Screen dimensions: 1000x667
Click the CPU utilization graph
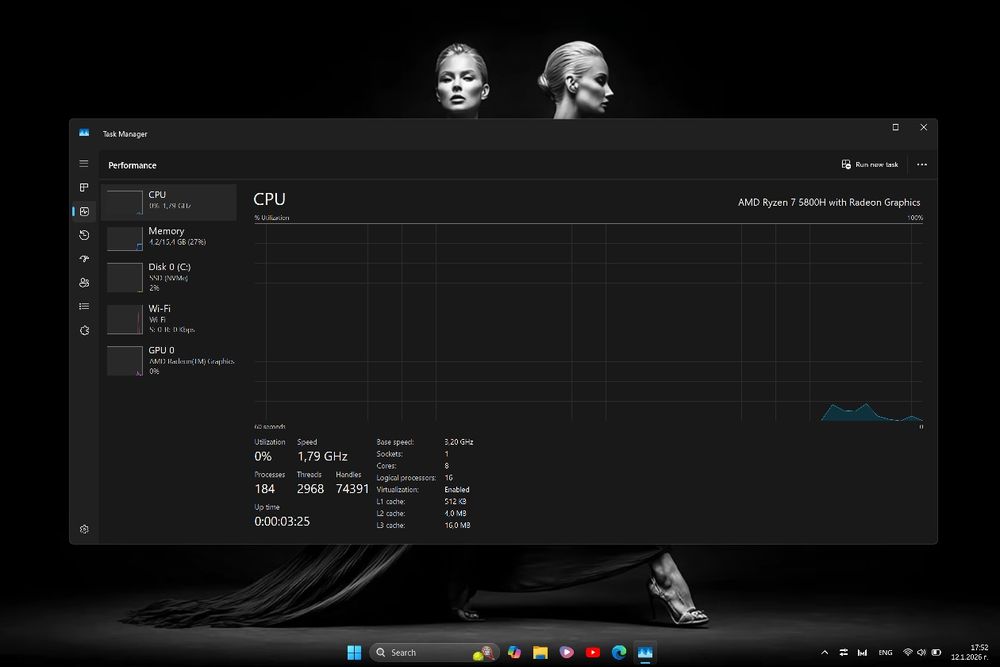pyautogui.click(x=588, y=322)
